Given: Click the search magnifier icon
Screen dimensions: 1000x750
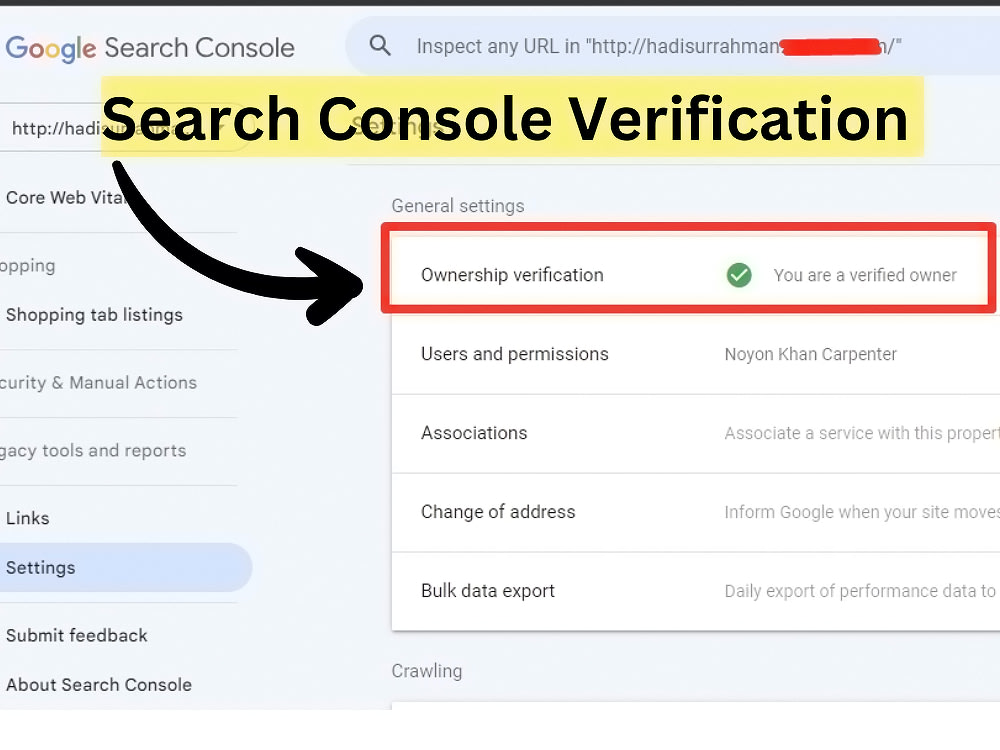Looking at the screenshot, I should click(x=380, y=46).
